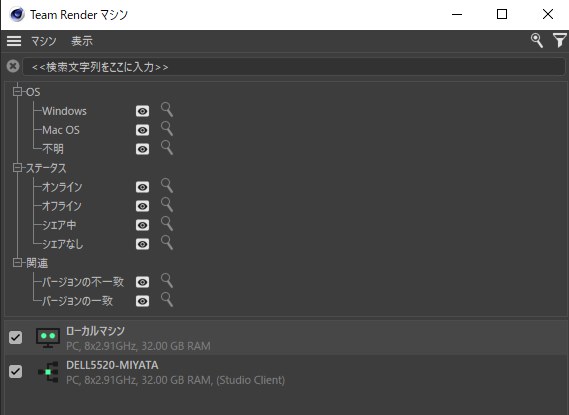Open the マシン menu
Image resolution: width=569 pixels, height=415 pixels.
click(x=44, y=41)
